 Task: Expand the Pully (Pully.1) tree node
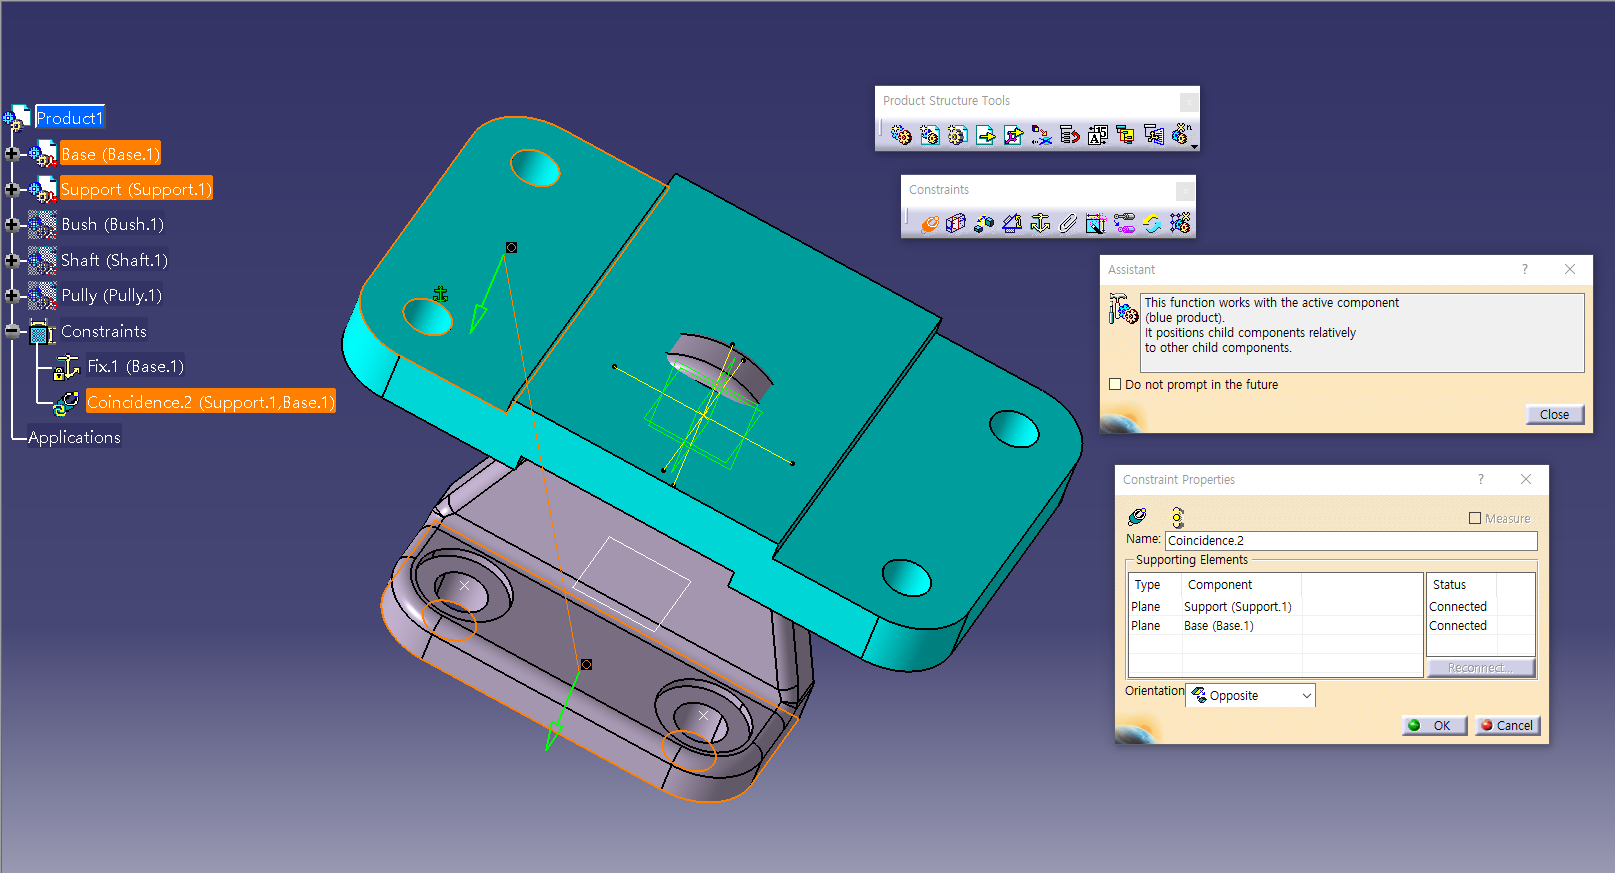(x=12, y=295)
